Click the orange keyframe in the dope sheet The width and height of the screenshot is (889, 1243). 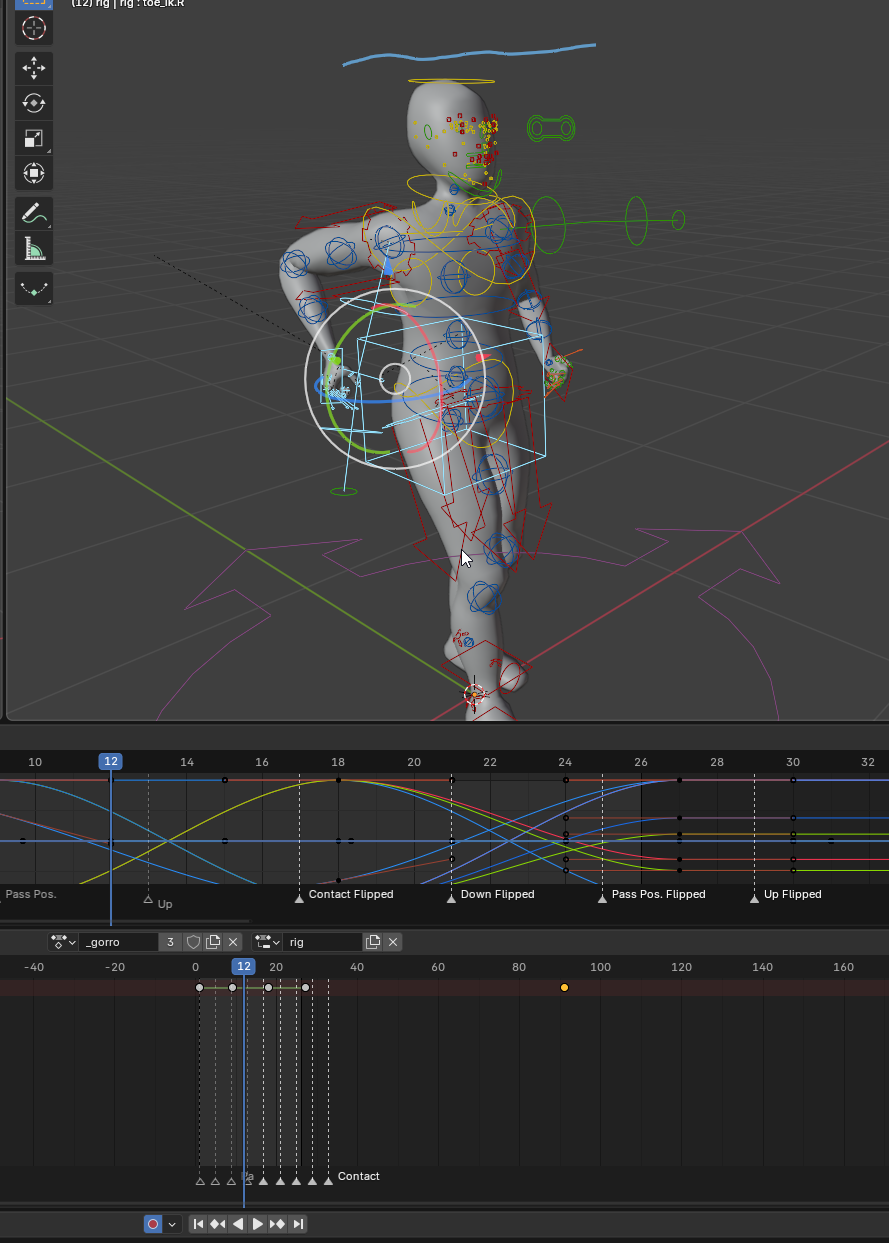coord(564,988)
